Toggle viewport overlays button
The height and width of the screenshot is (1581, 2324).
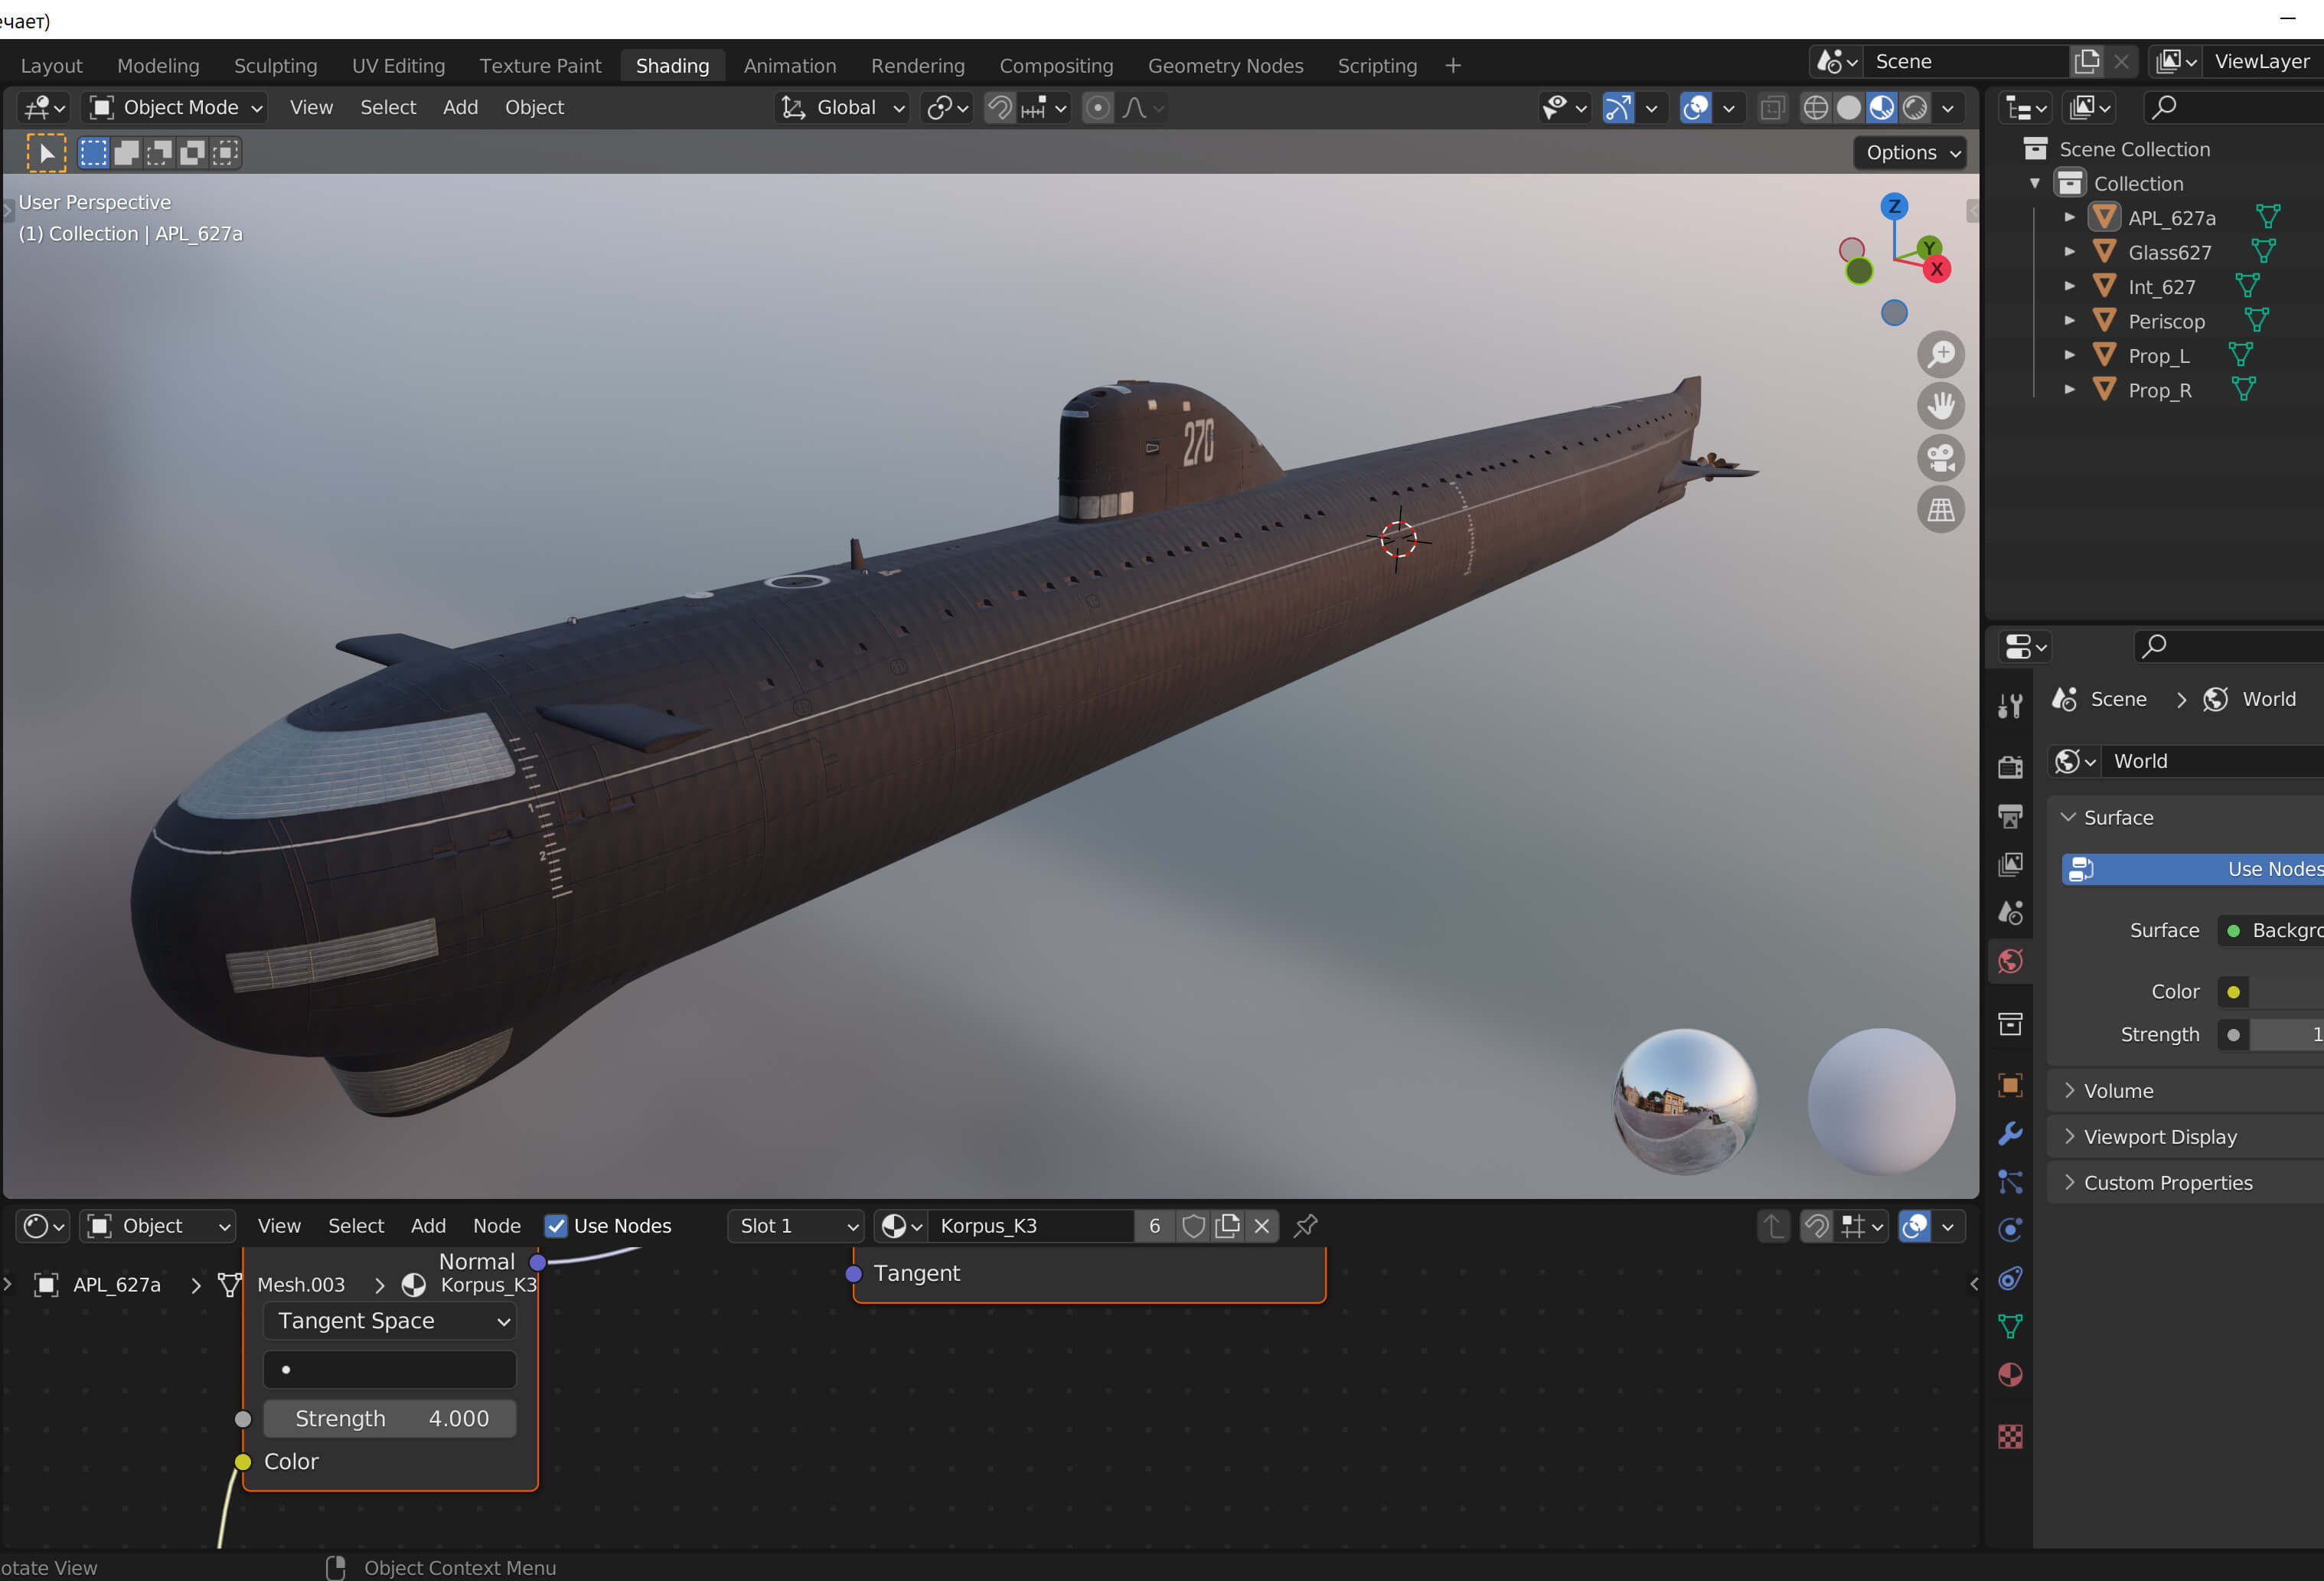[x=1696, y=108]
